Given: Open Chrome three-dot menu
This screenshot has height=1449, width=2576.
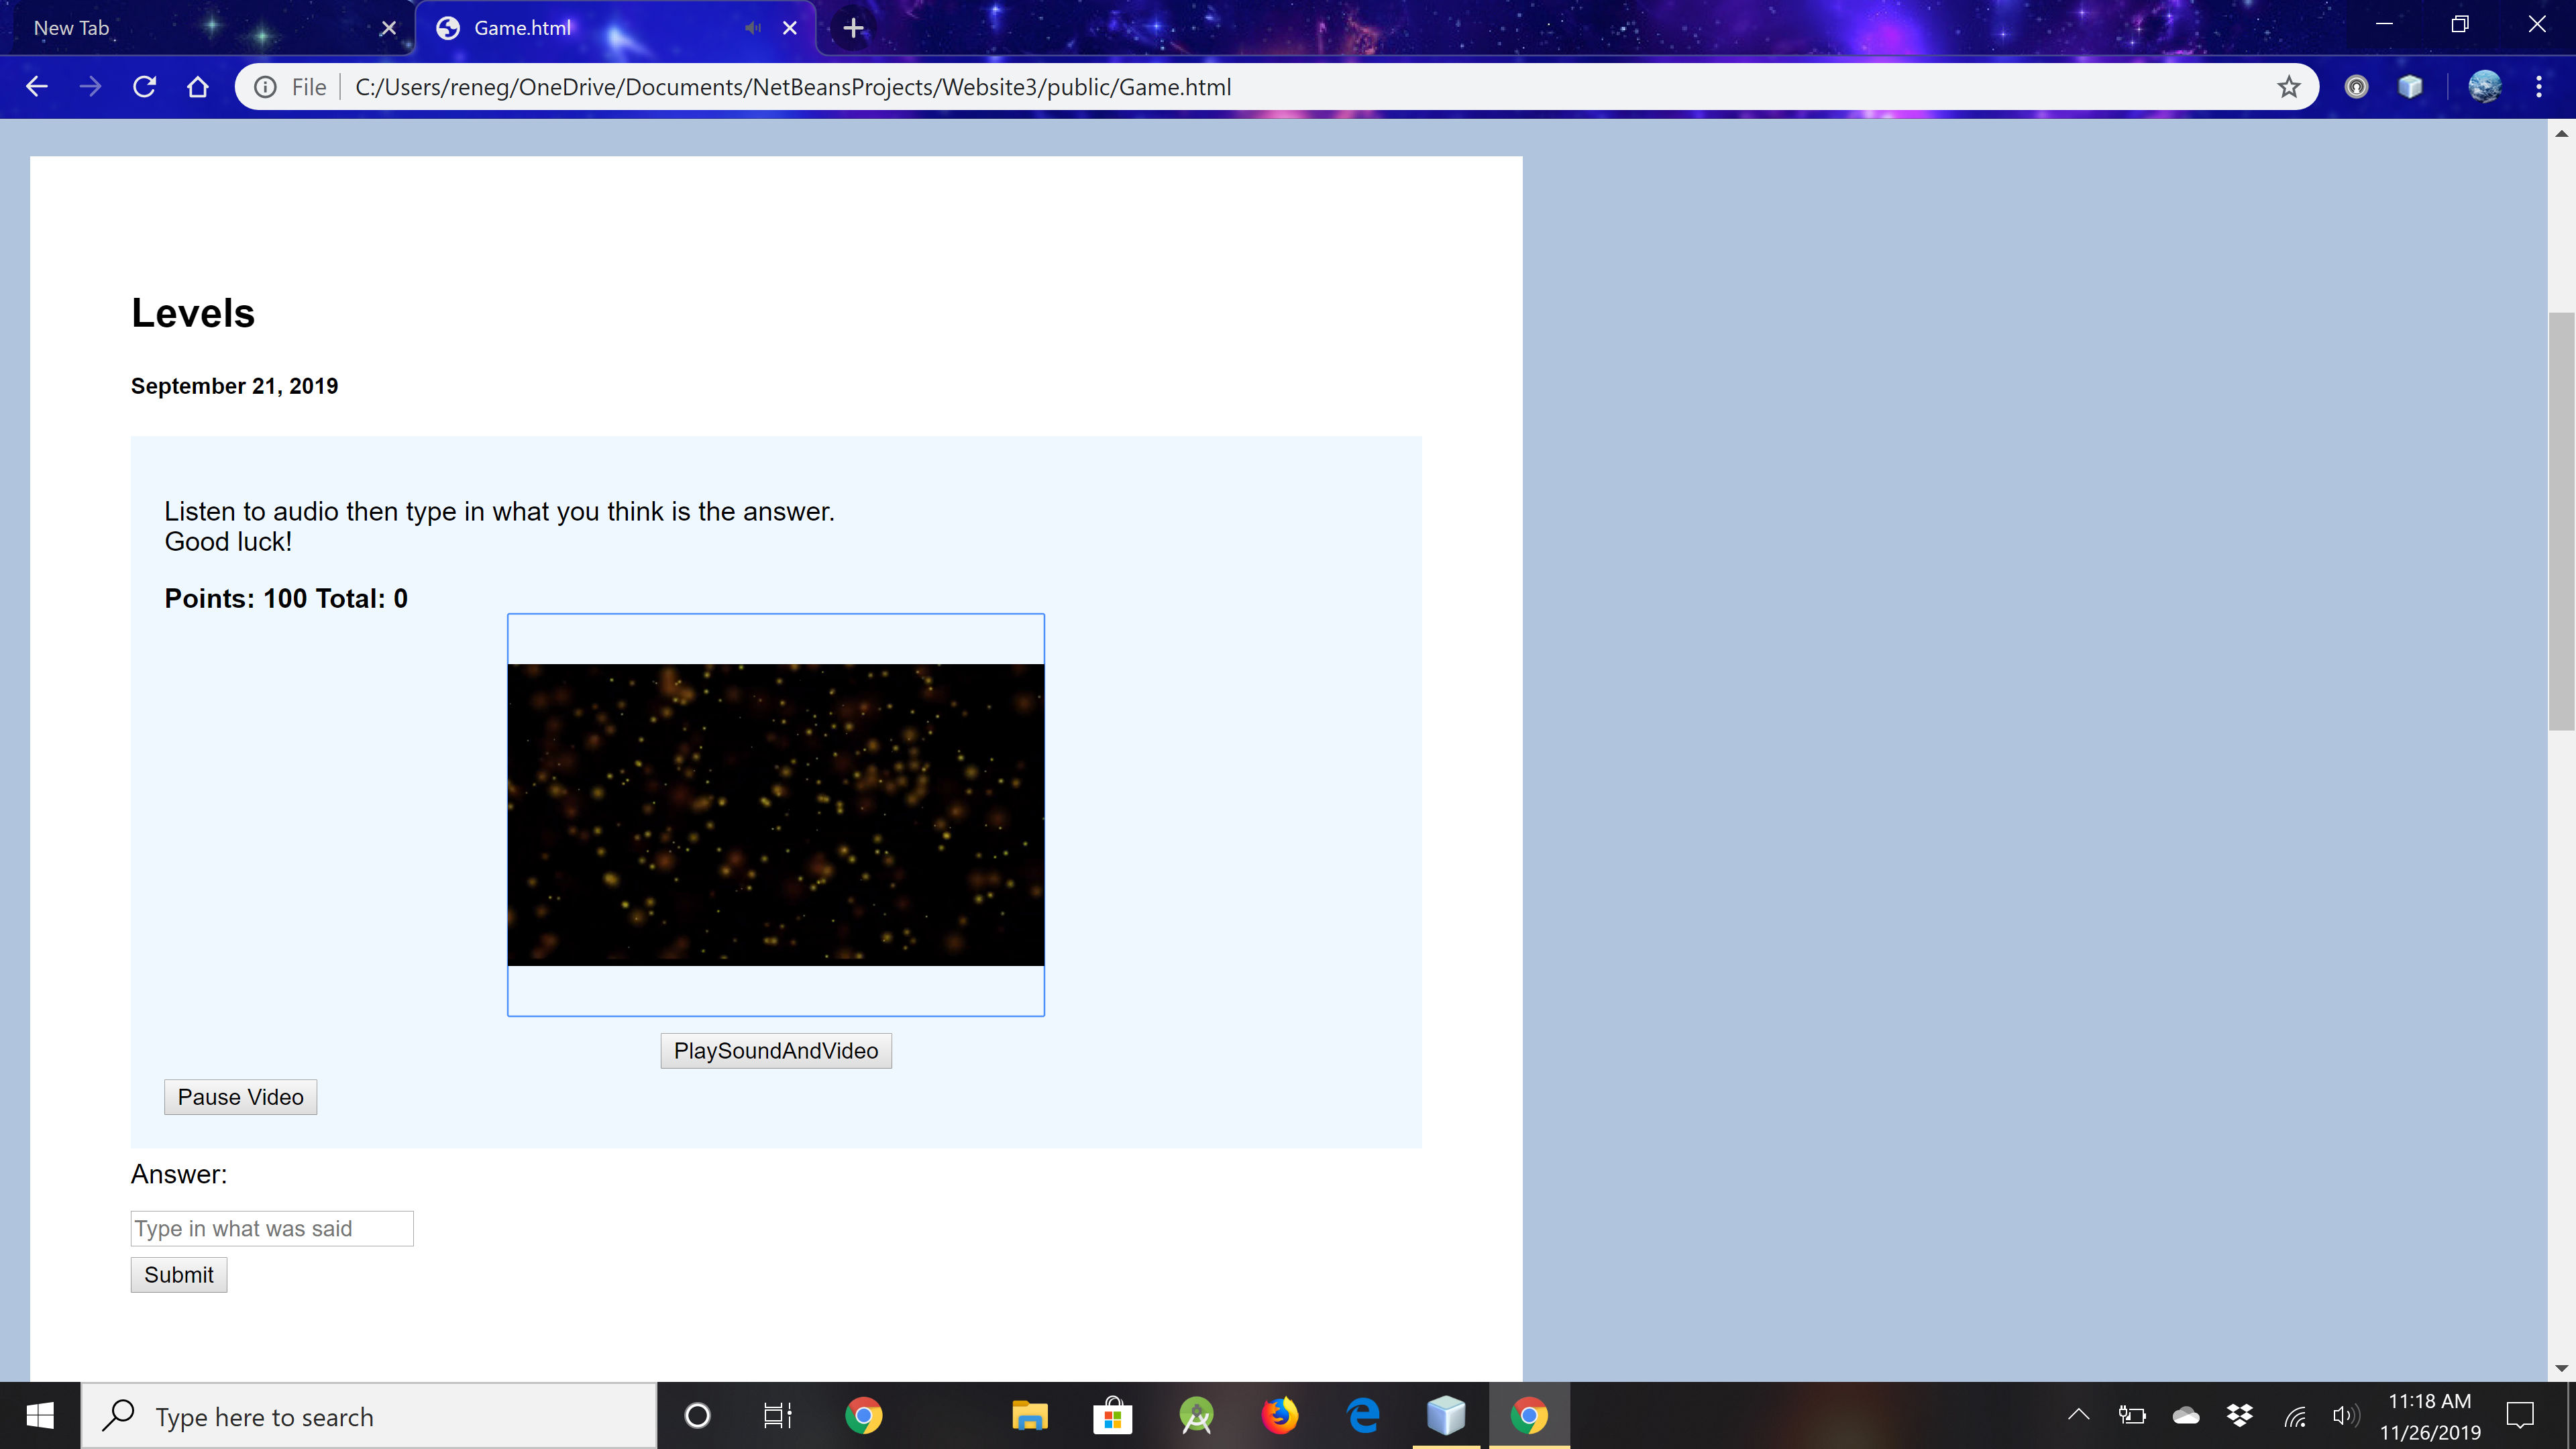Looking at the screenshot, I should 2539,87.
